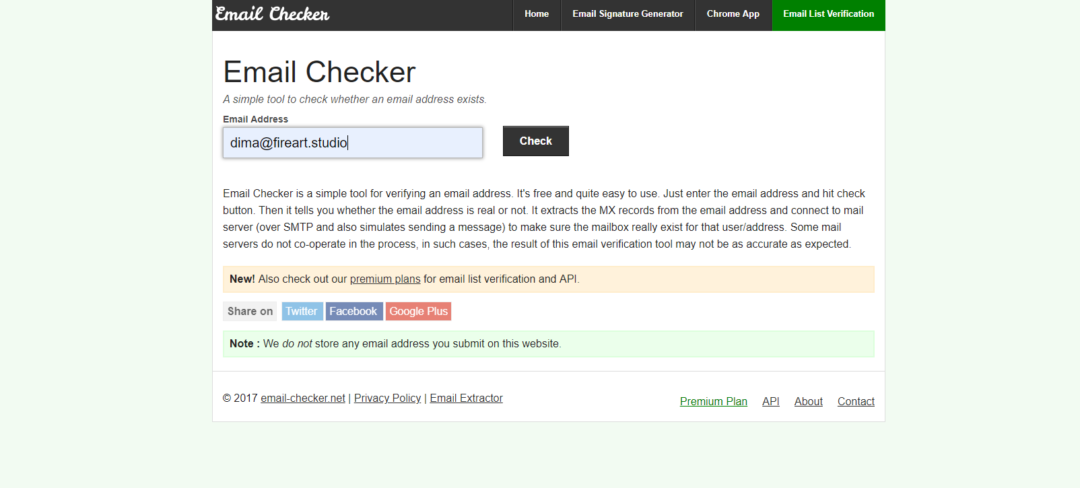Select the green Email List Verification tab

point(828,14)
